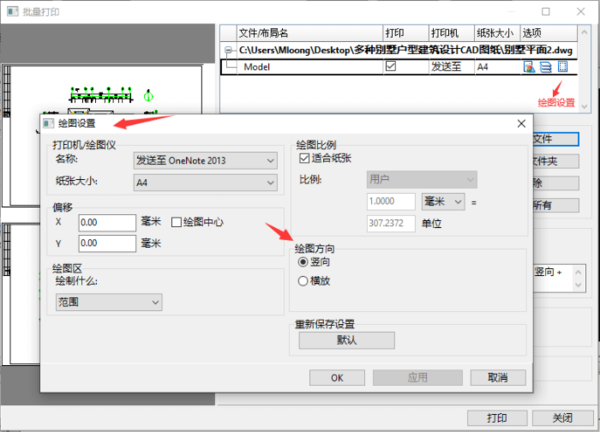Open the disabled scale user dropdown
The image size is (600, 432).
point(422,179)
